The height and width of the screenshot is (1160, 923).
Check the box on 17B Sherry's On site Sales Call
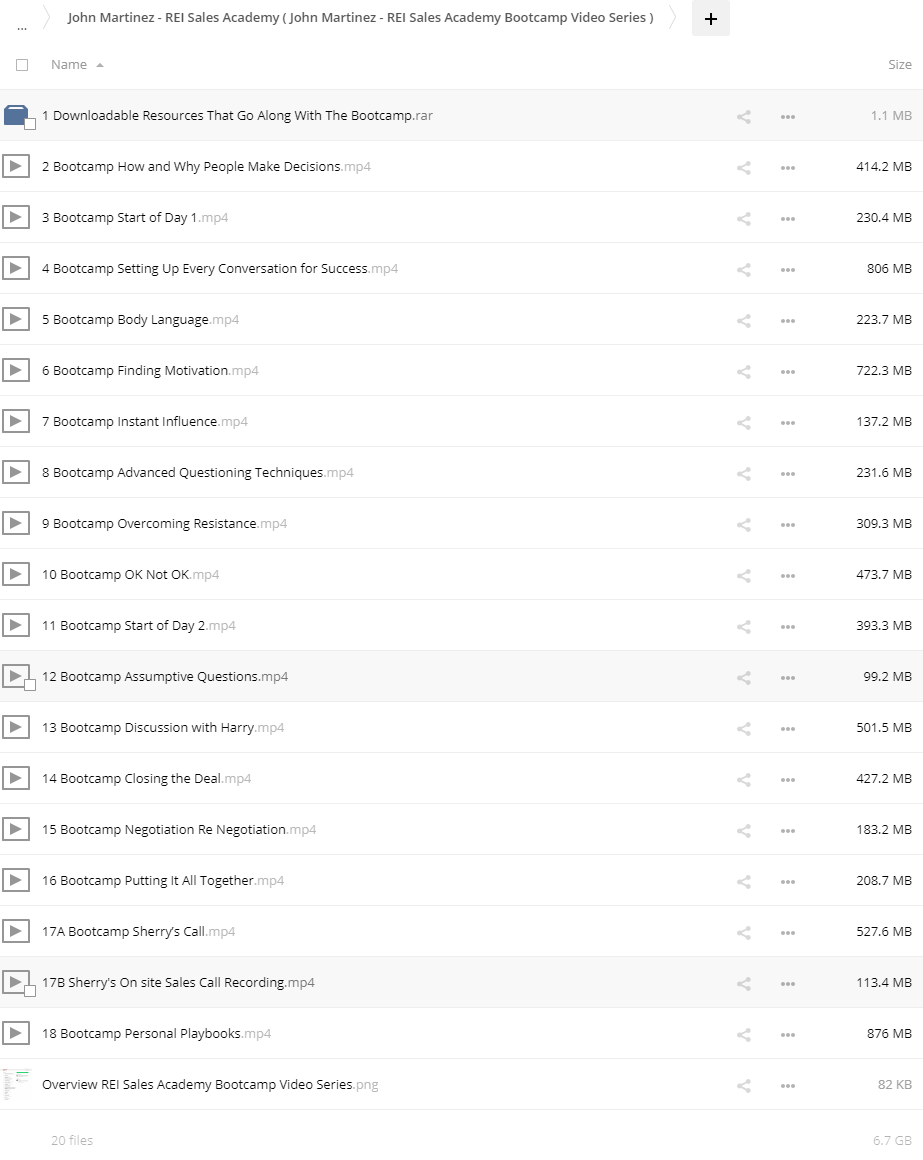pos(30,991)
